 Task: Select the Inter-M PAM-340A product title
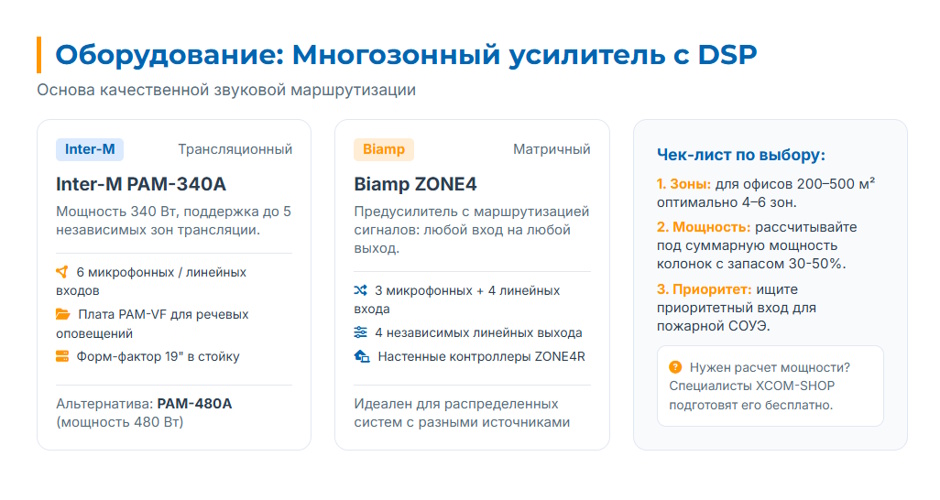coord(141,184)
